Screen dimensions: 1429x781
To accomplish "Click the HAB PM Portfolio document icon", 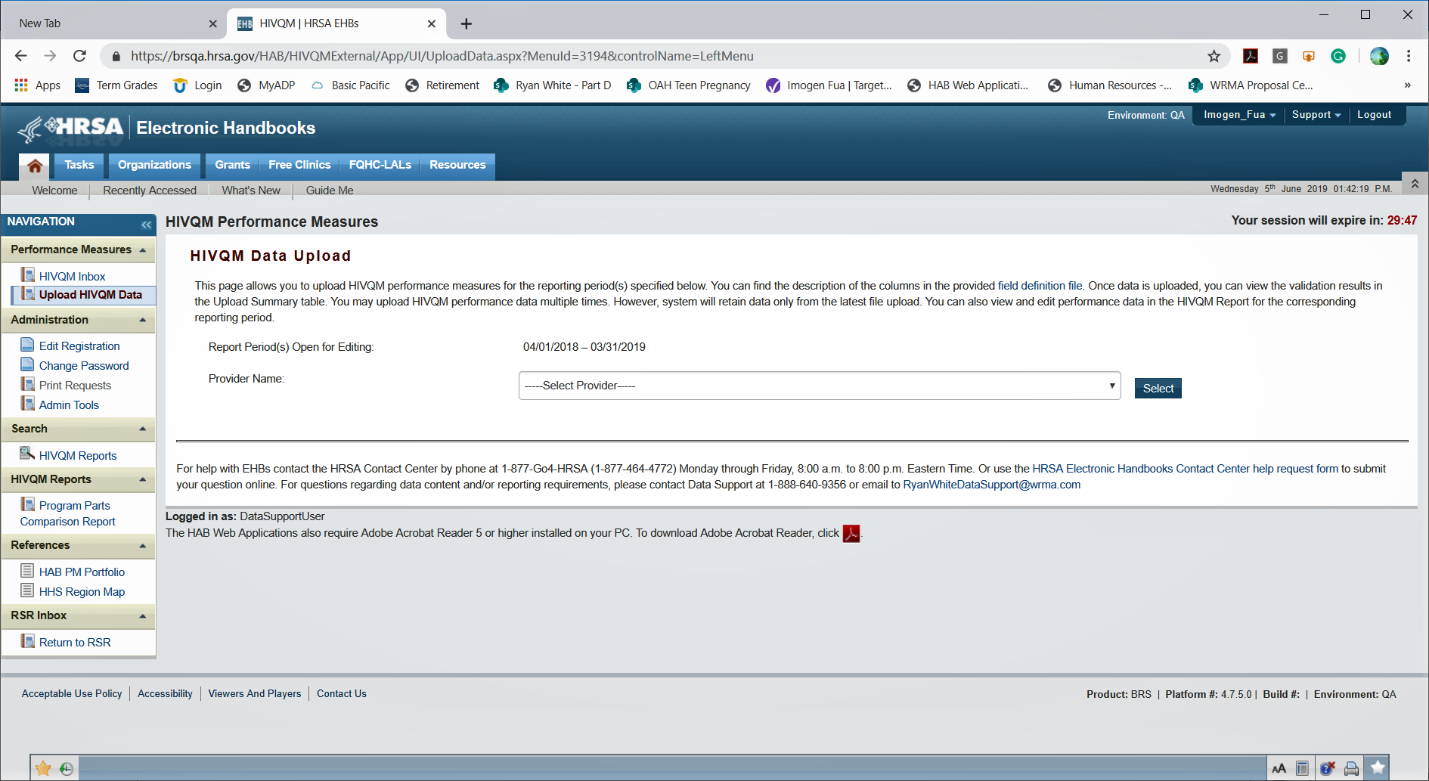I will (x=27, y=571).
